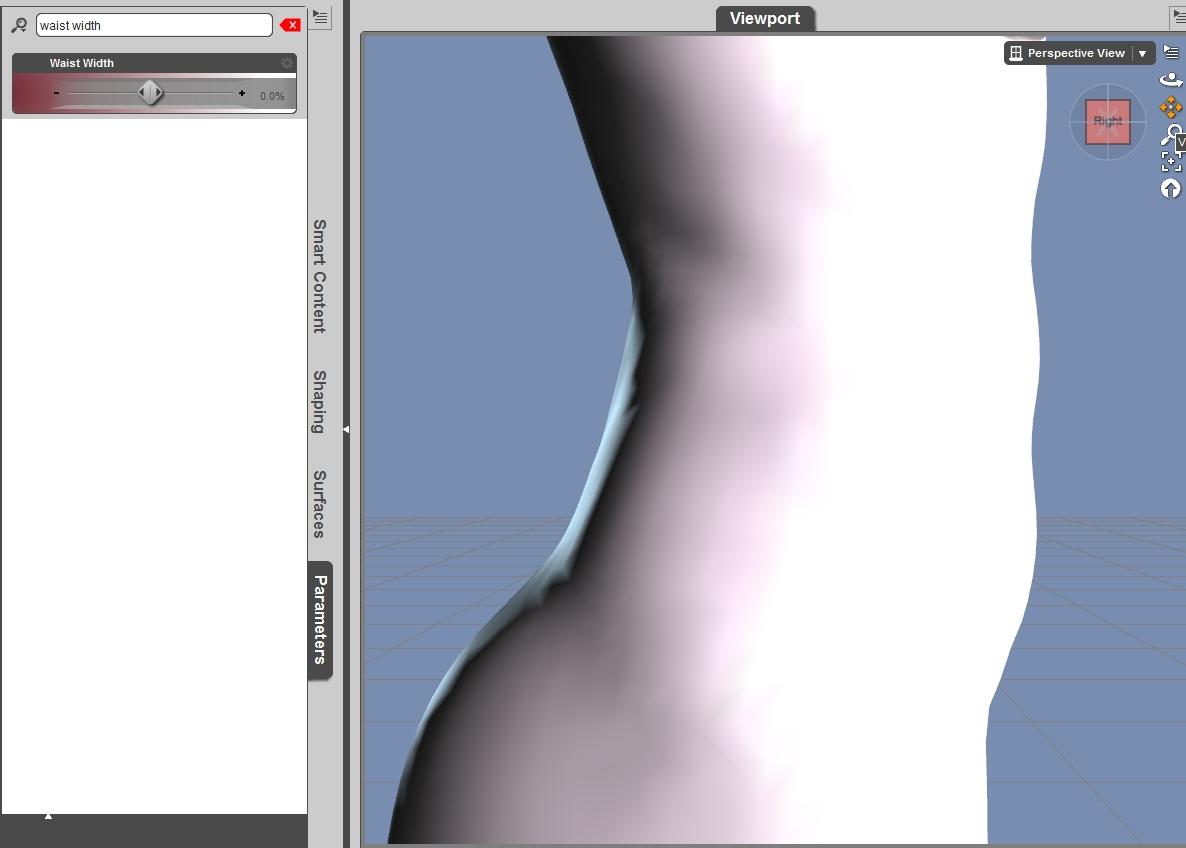The height and width of the screenshot is (848, 1186).
Task: Switch to the Smart Content tab
Action: coord(320,276)
